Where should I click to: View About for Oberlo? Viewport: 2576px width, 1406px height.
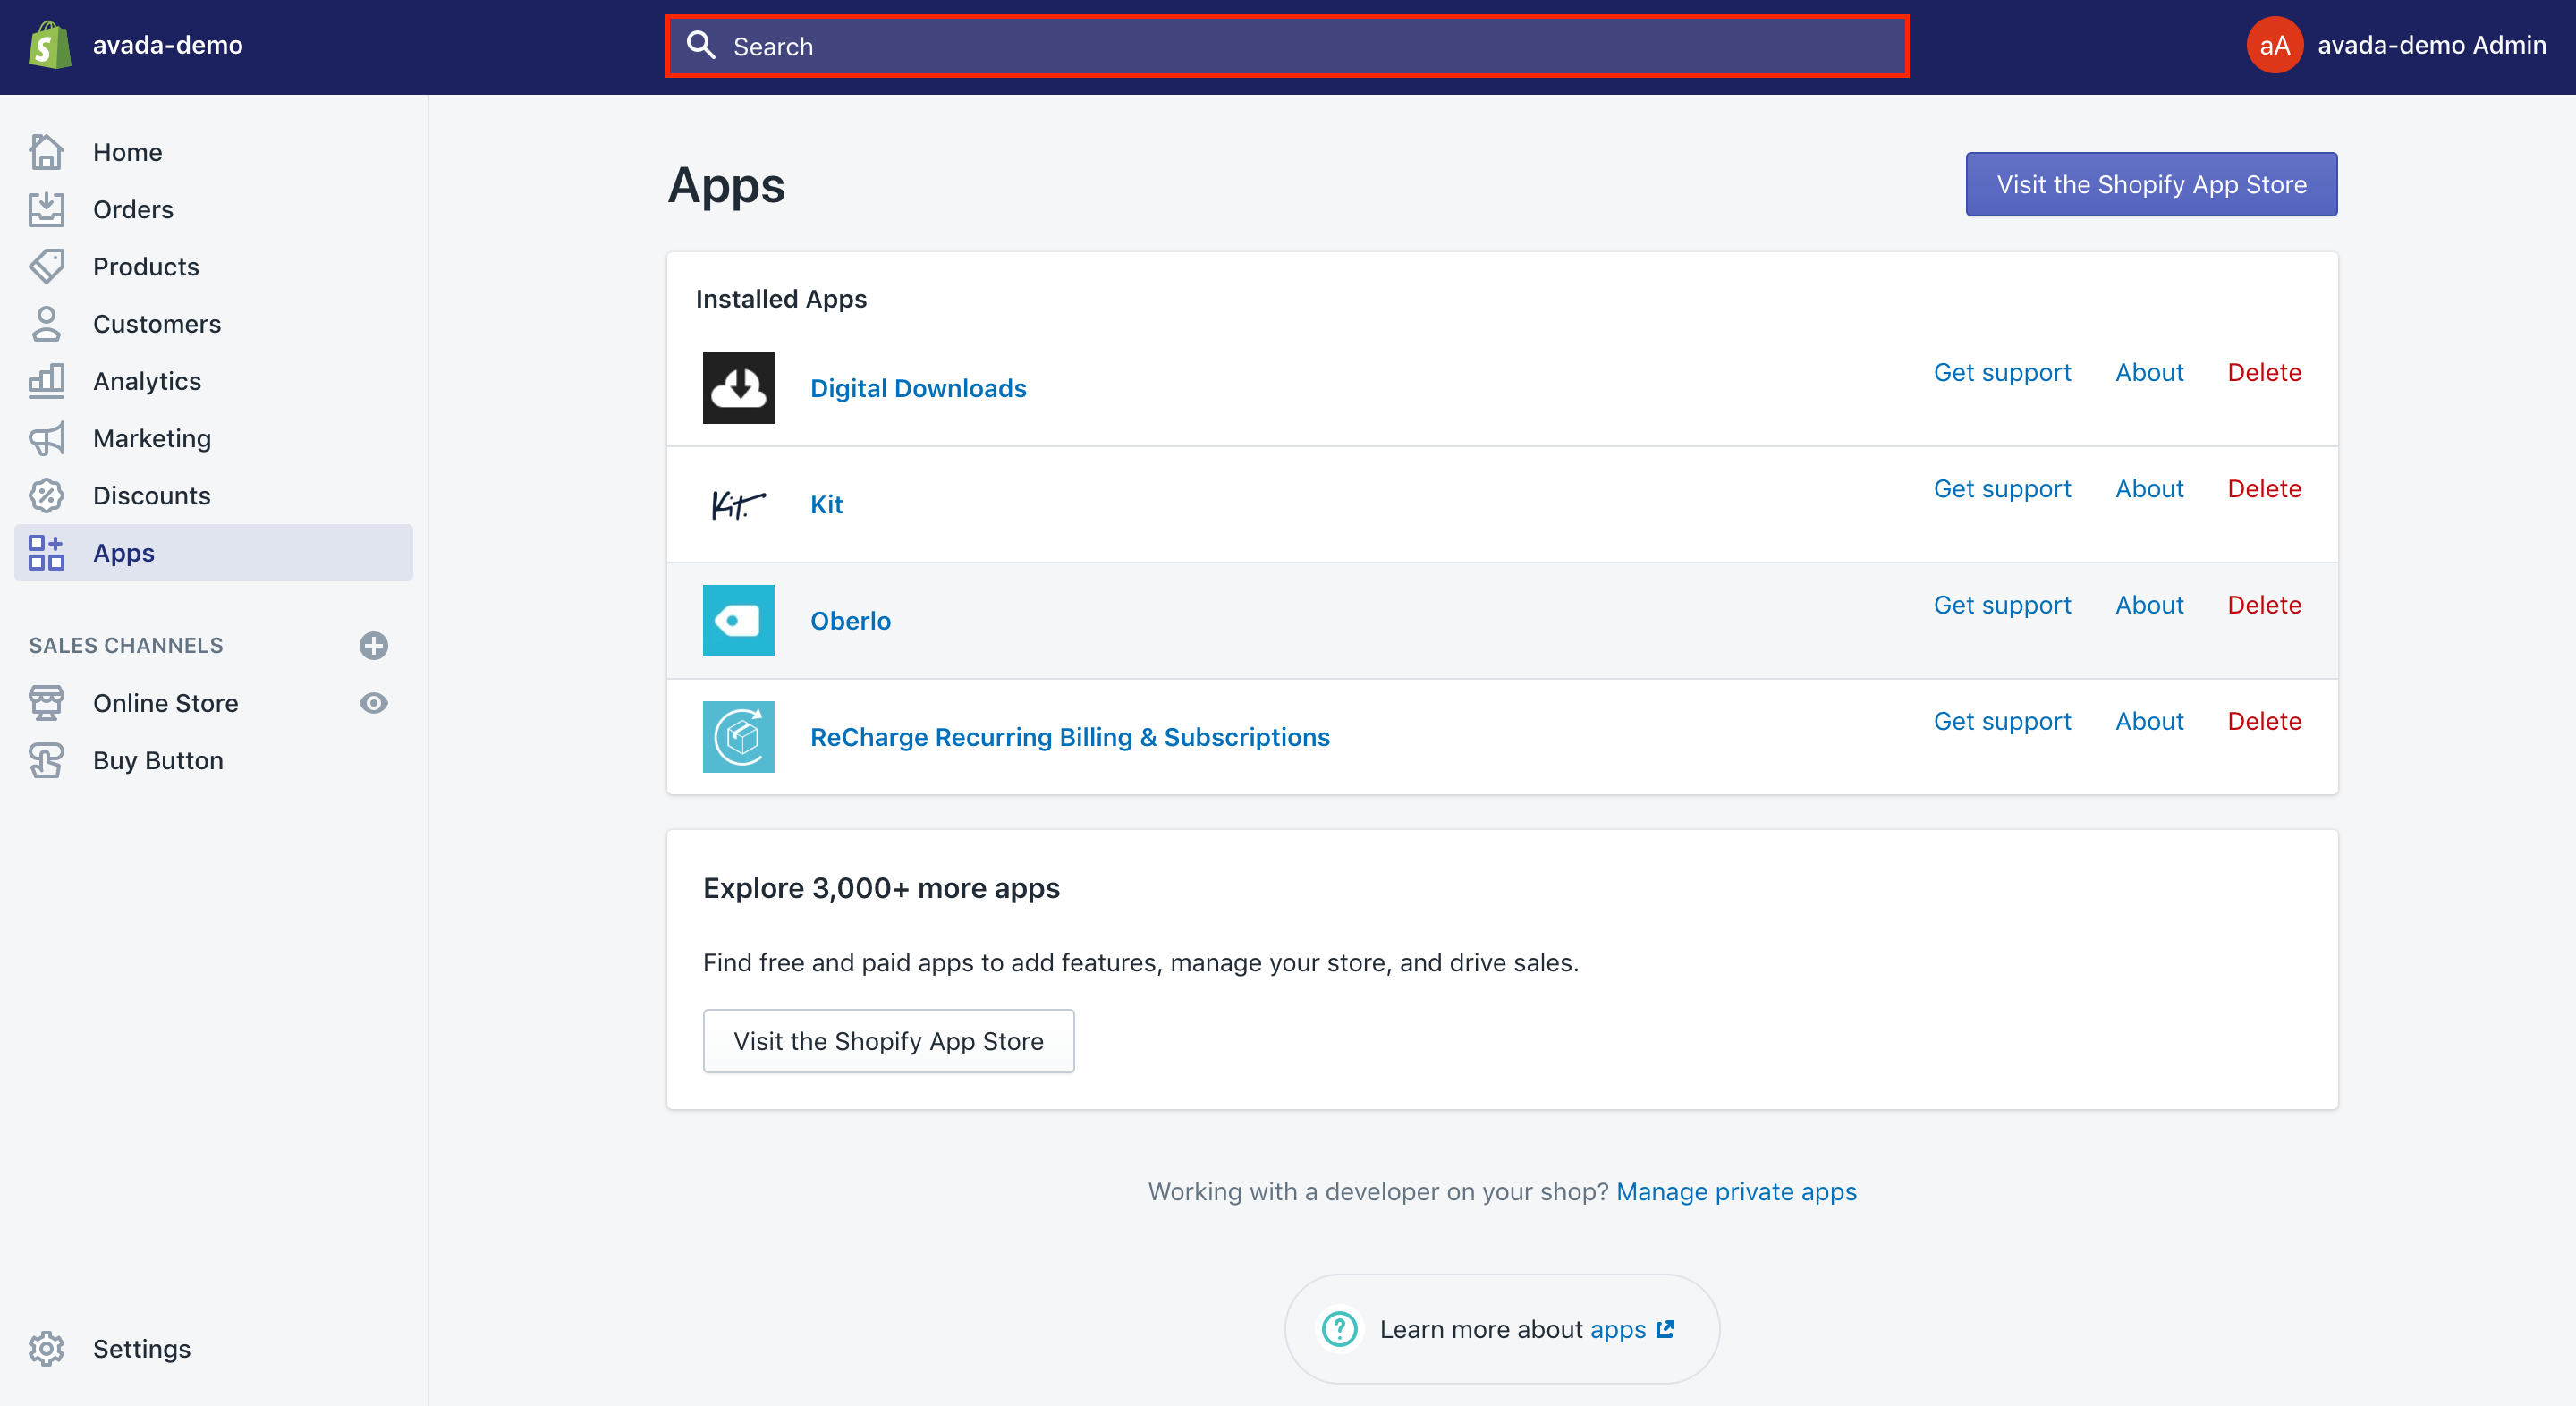pos(2149,604)
